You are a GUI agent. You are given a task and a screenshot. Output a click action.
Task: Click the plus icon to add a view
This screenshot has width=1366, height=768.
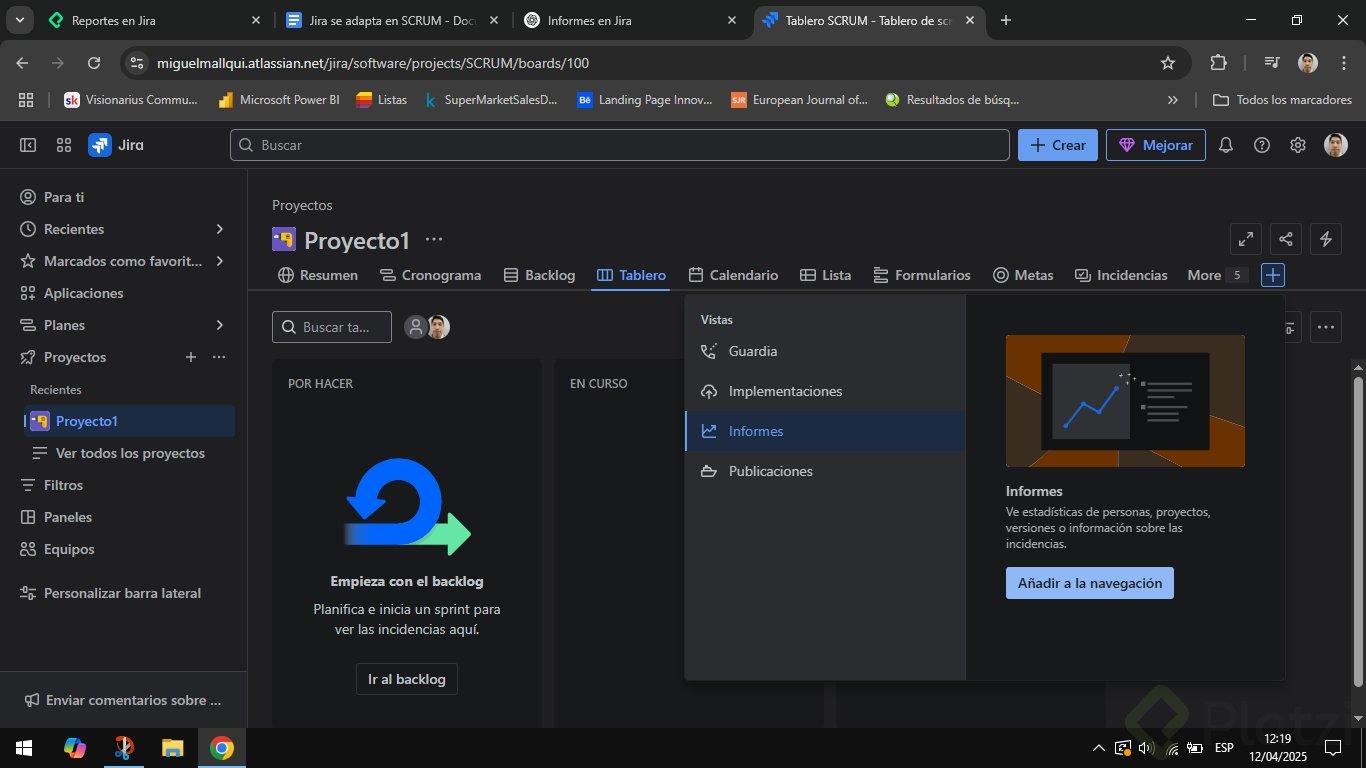click(x=1272, y=275)
